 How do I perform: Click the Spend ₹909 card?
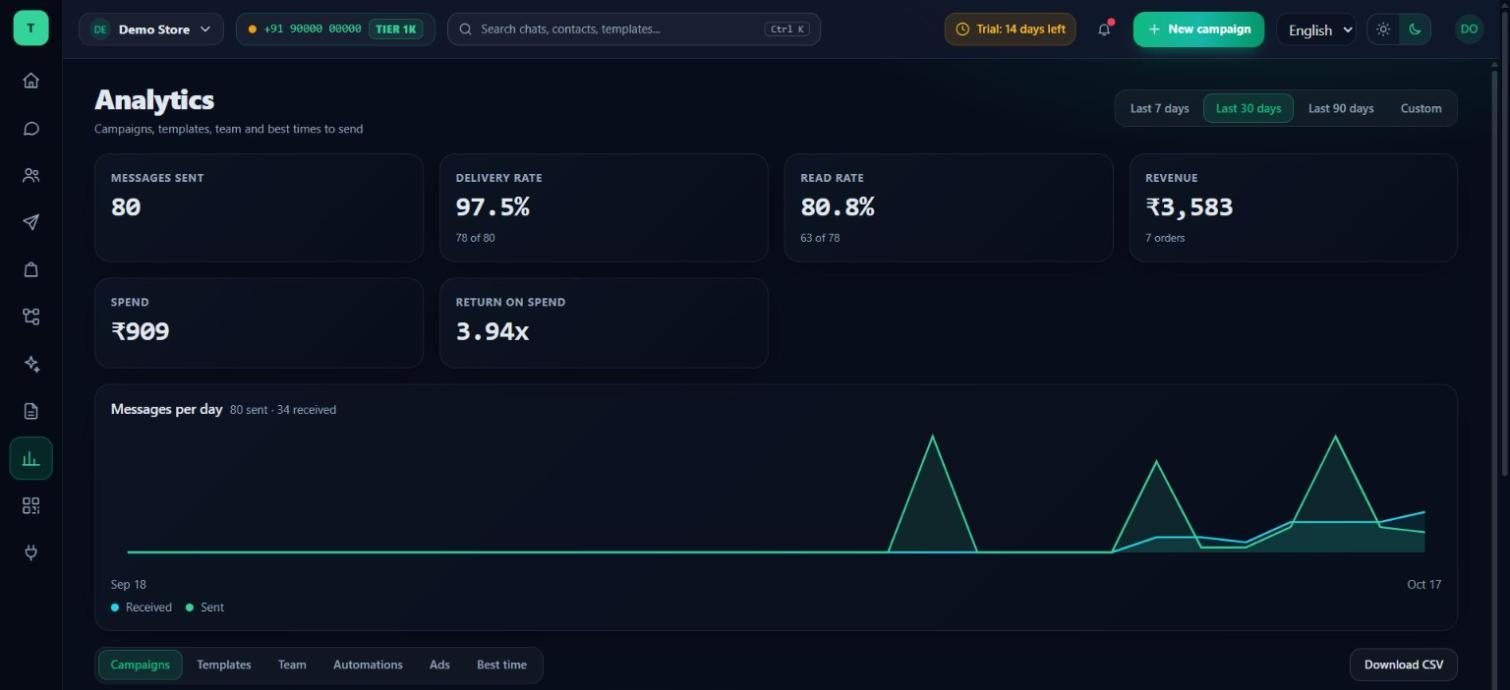coord(259,323)
